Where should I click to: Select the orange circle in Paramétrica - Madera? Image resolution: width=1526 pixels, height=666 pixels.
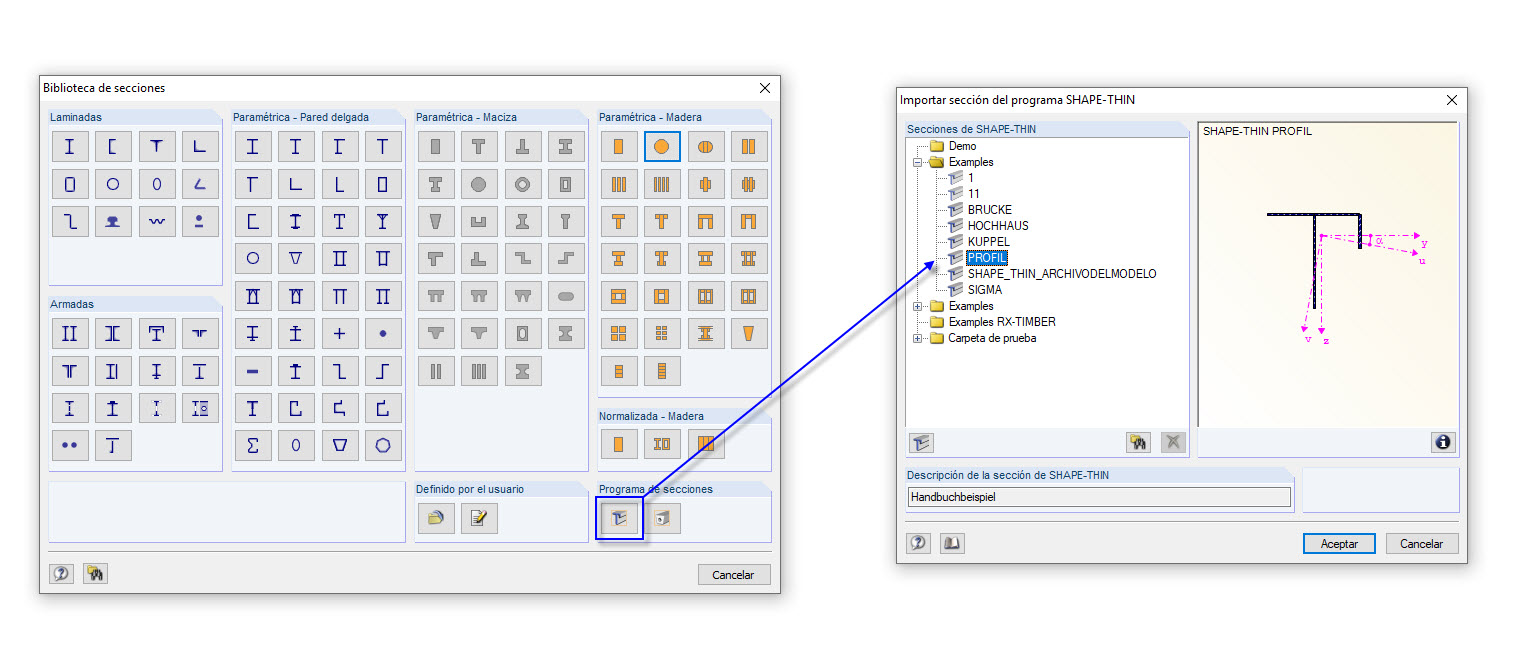[x=662, y=147]
